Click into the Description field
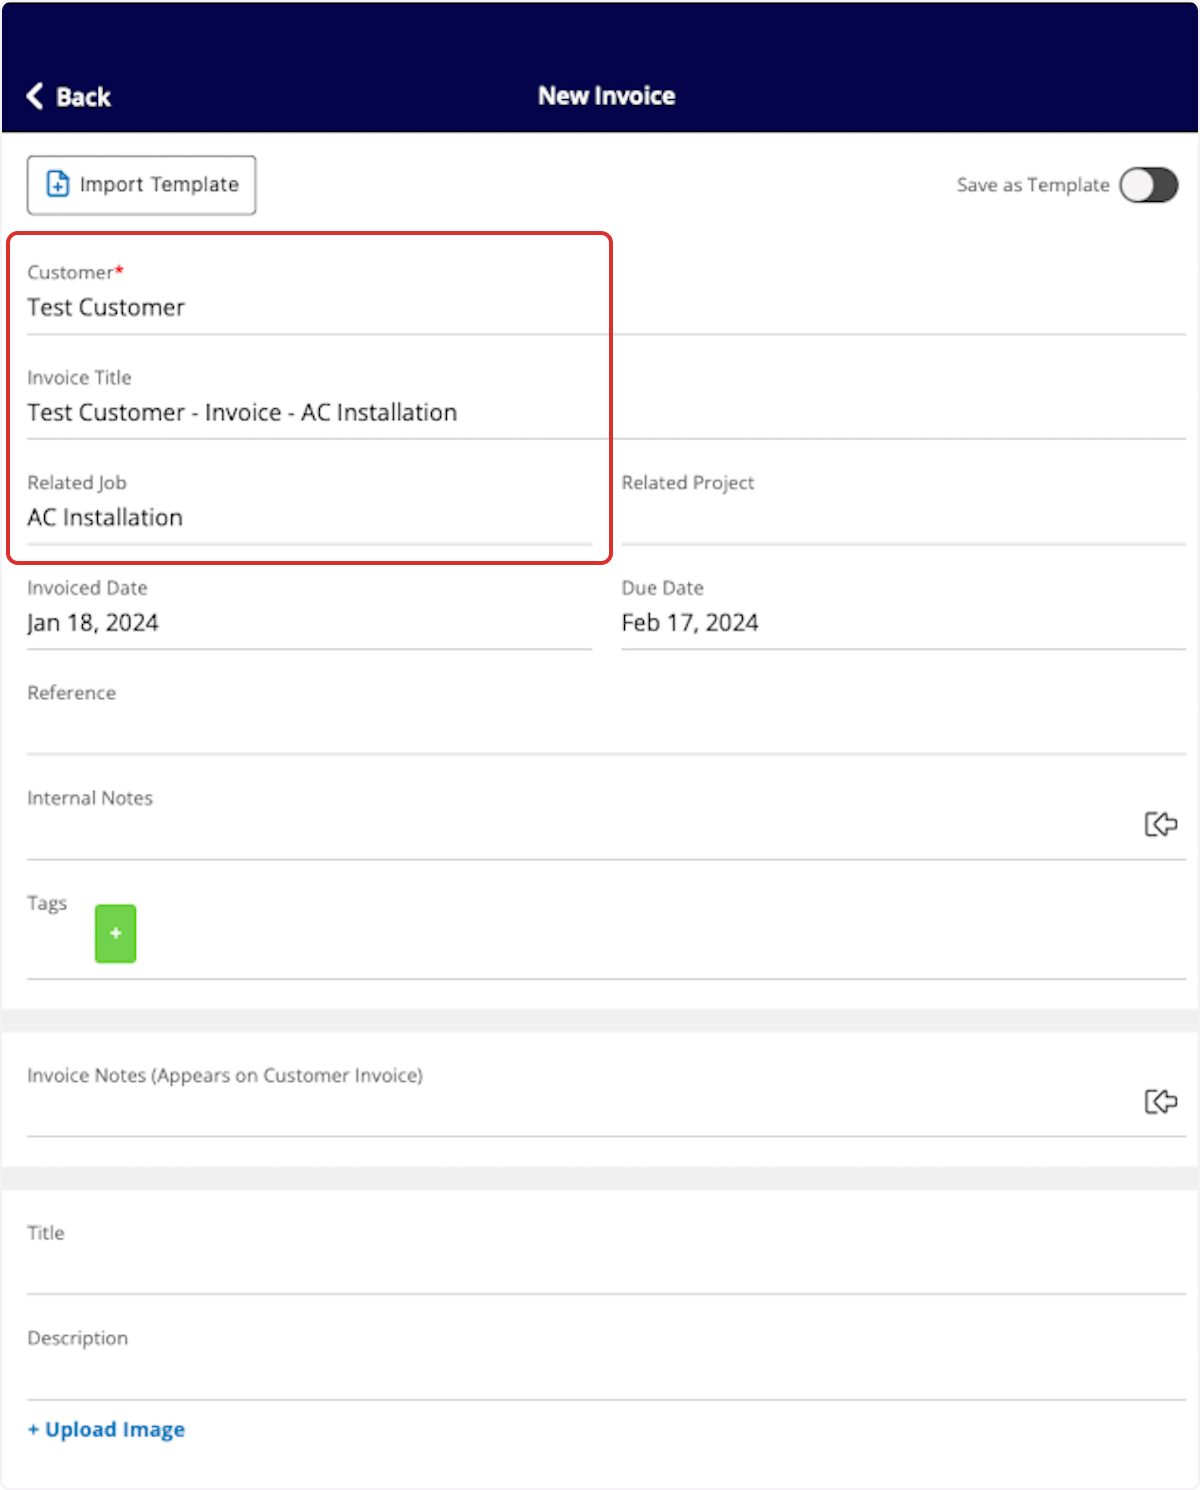Viewport: 1200px width, 1490px height. (606, 1362)
